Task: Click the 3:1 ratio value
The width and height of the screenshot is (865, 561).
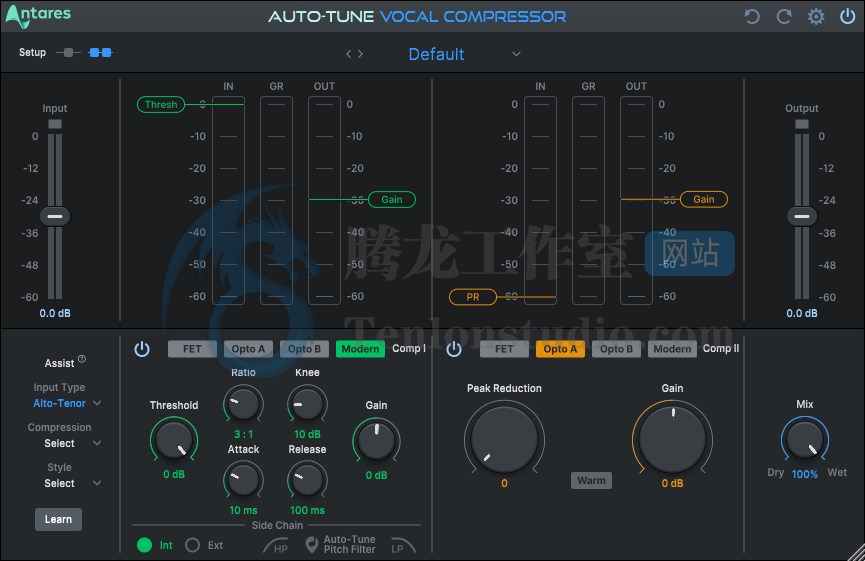Action: [x=243, y=434]
